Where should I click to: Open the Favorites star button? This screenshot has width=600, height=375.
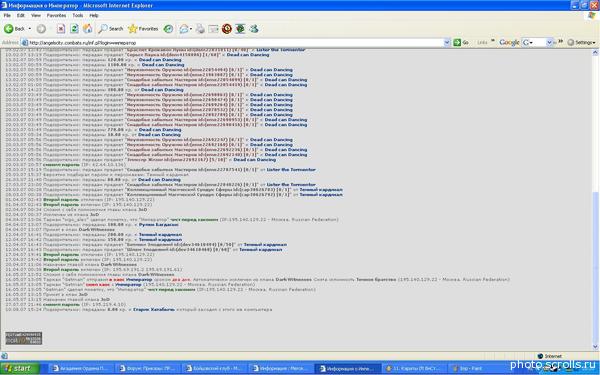(x=143, y=29)
